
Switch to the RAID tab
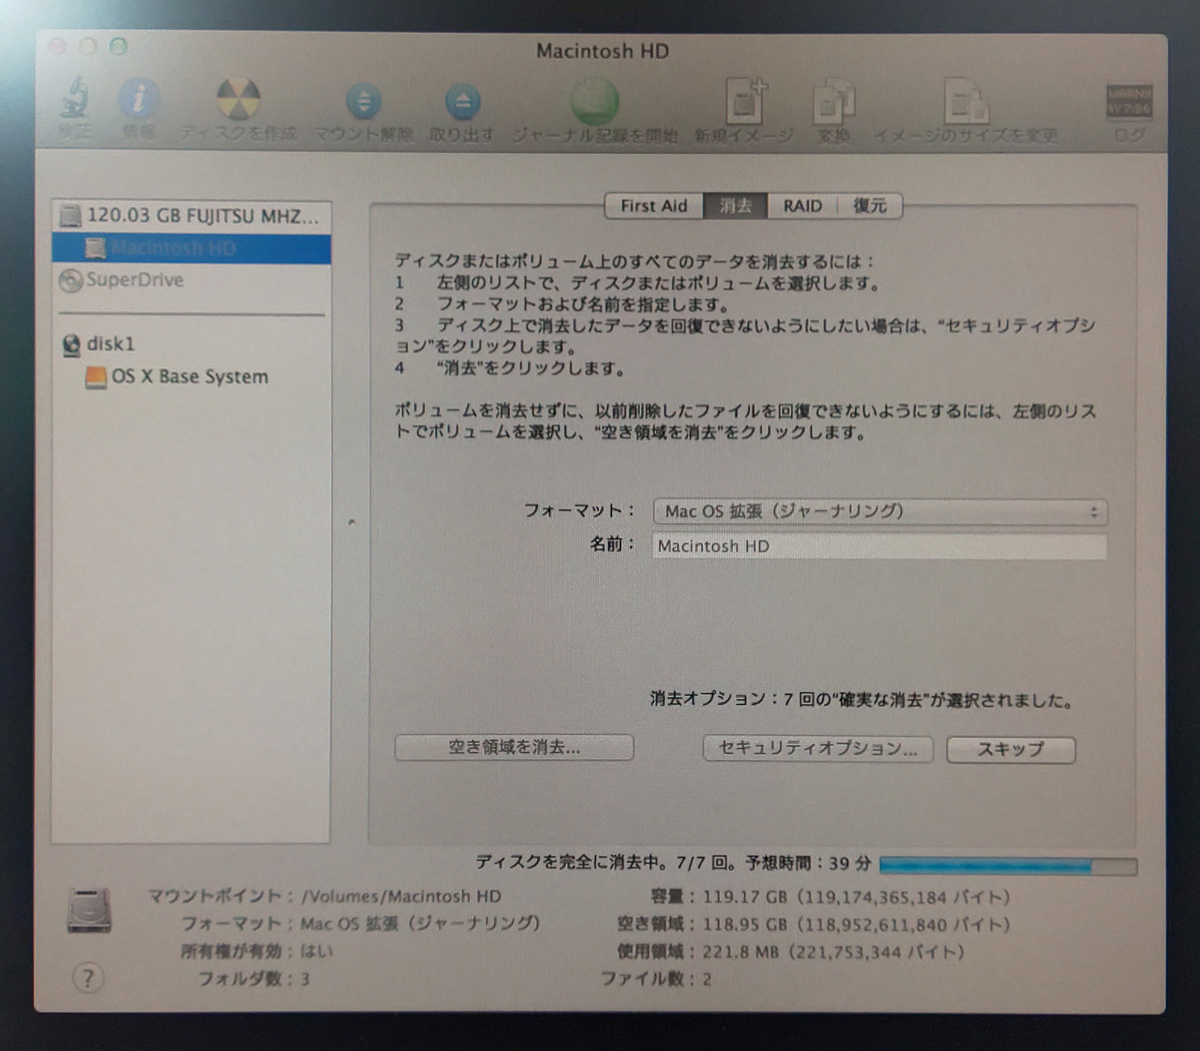pyautogui.click(x=802, y=206)
